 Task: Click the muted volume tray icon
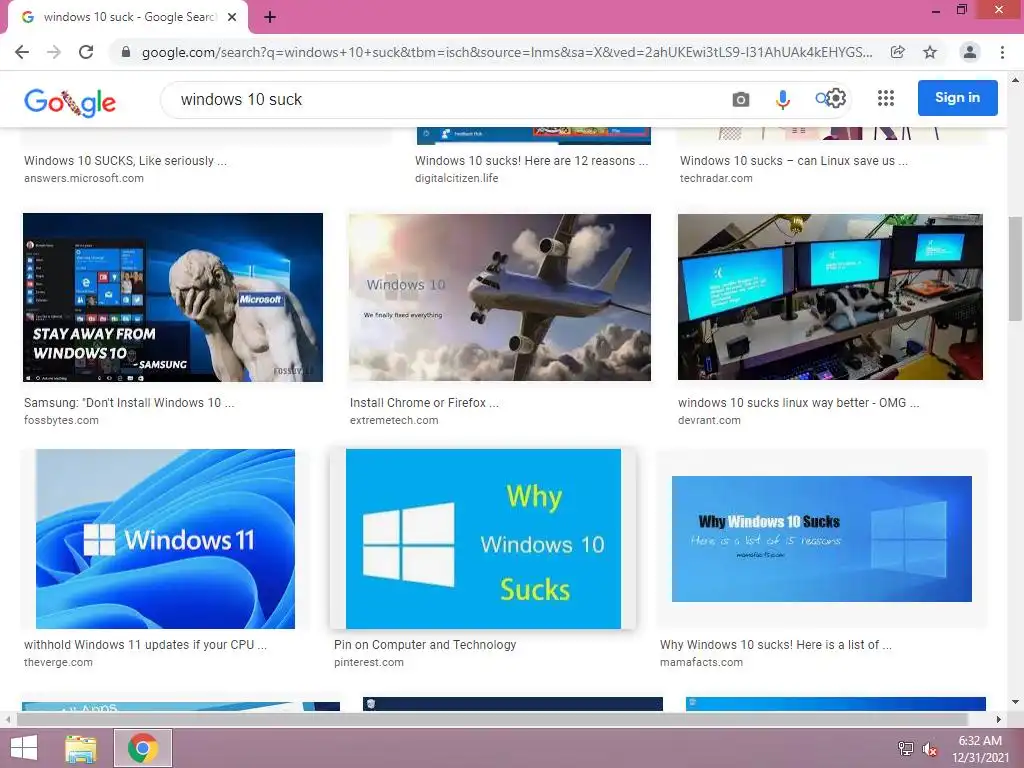pyautogui.click(x=930, y=749)
